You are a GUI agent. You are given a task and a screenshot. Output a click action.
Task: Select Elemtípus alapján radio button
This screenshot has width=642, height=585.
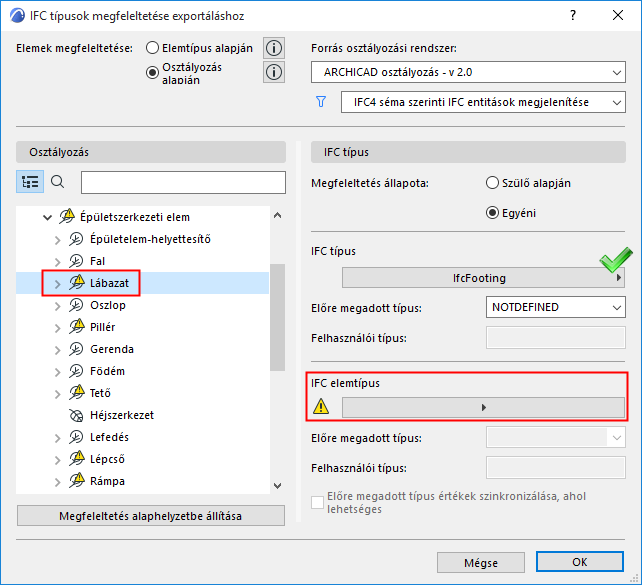[x=153, y=47]
